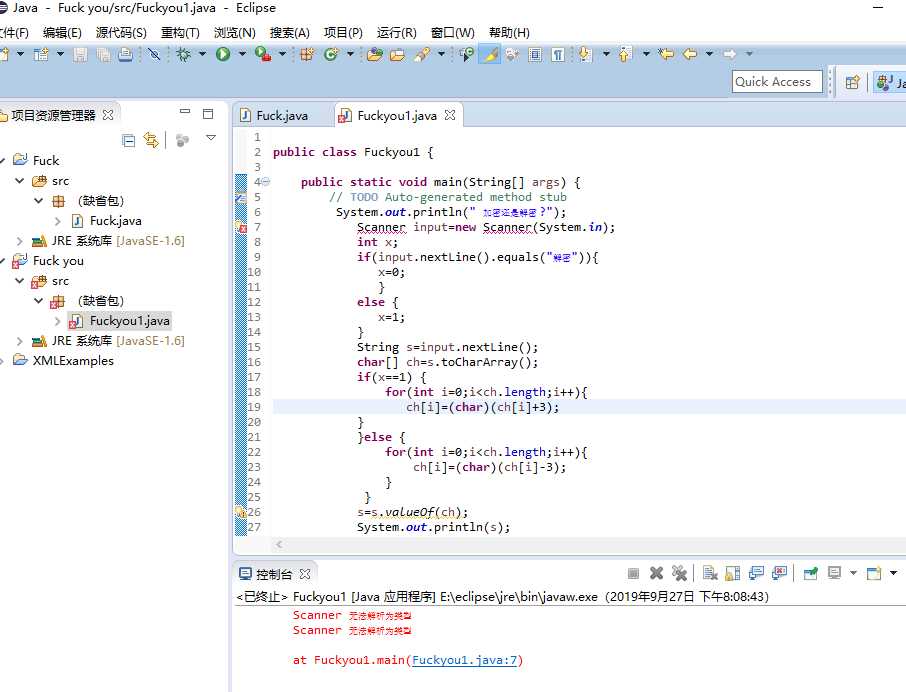Click the Last Edit Location icon
The width and height of the screenshot is (906, 692).
[x=666, y=54]
